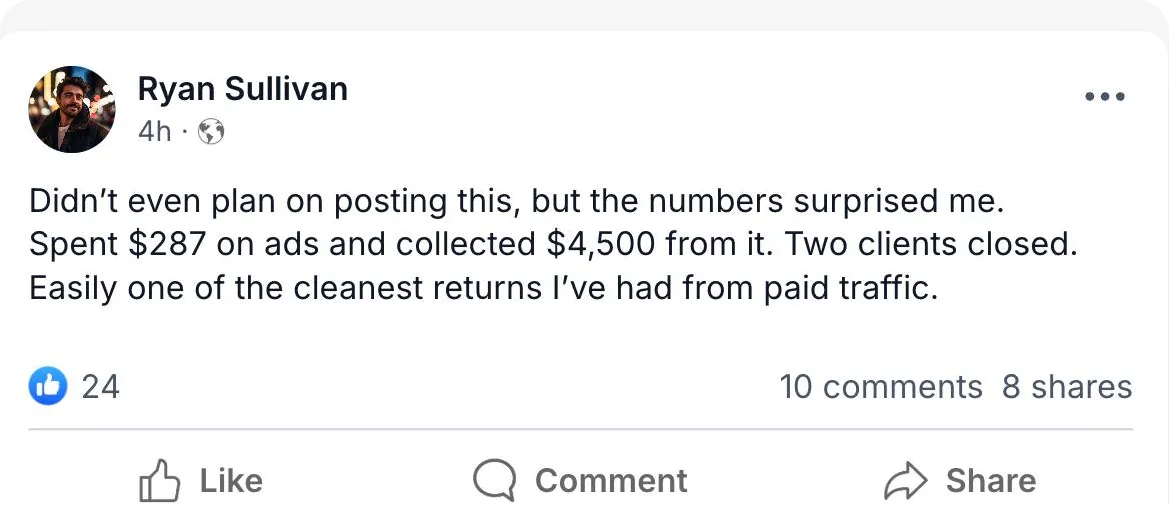Click the post's first line about numbers
This screenshot has width=1169, height=531.
click(x=515, y=201)
